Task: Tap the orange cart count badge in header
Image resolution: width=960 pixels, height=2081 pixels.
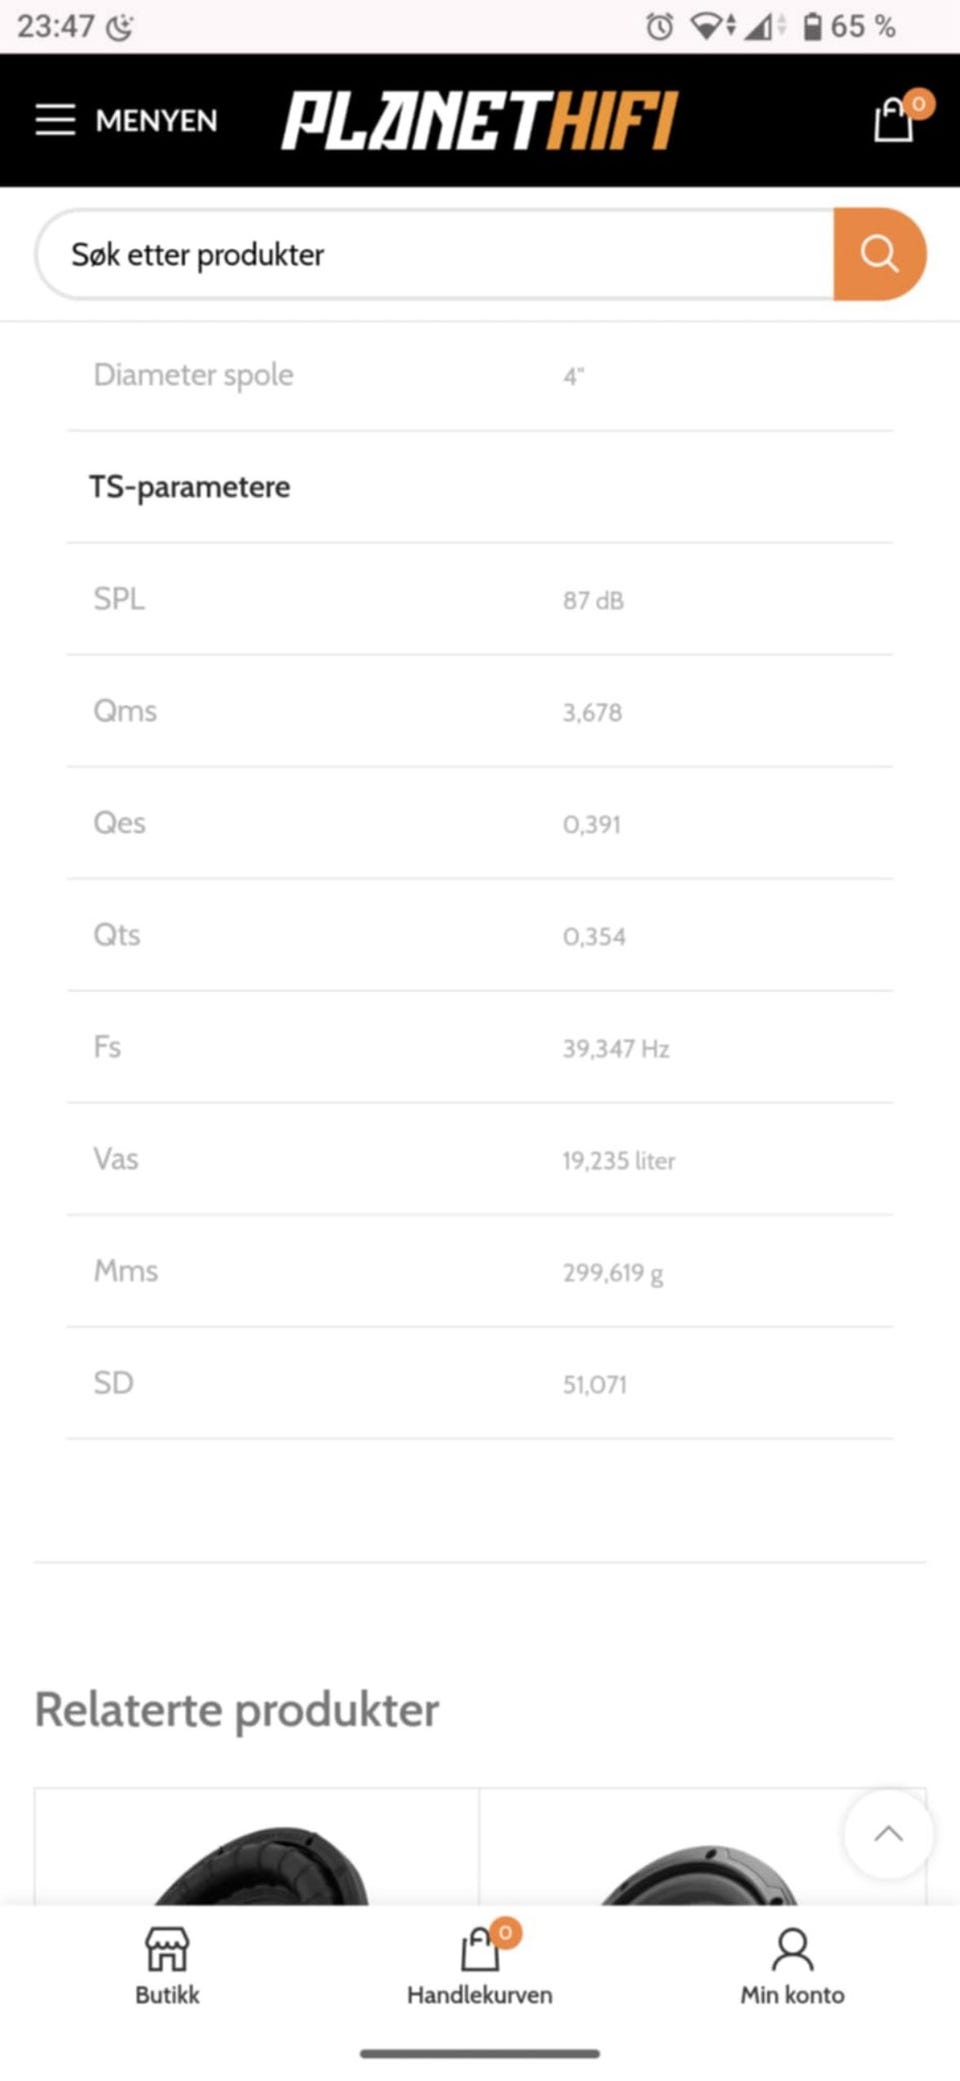Action: (x=918, y=103)
